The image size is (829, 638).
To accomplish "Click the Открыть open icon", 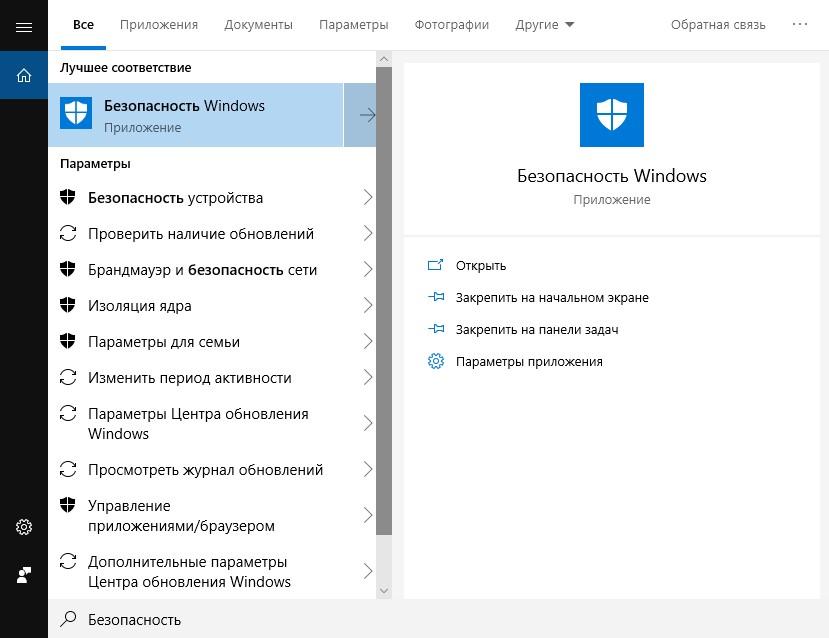I will click(x=435, y=265).
